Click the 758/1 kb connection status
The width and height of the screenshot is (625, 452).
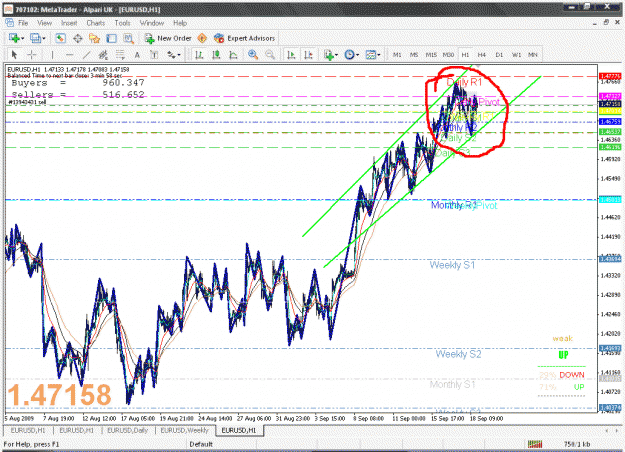[577, 444]
